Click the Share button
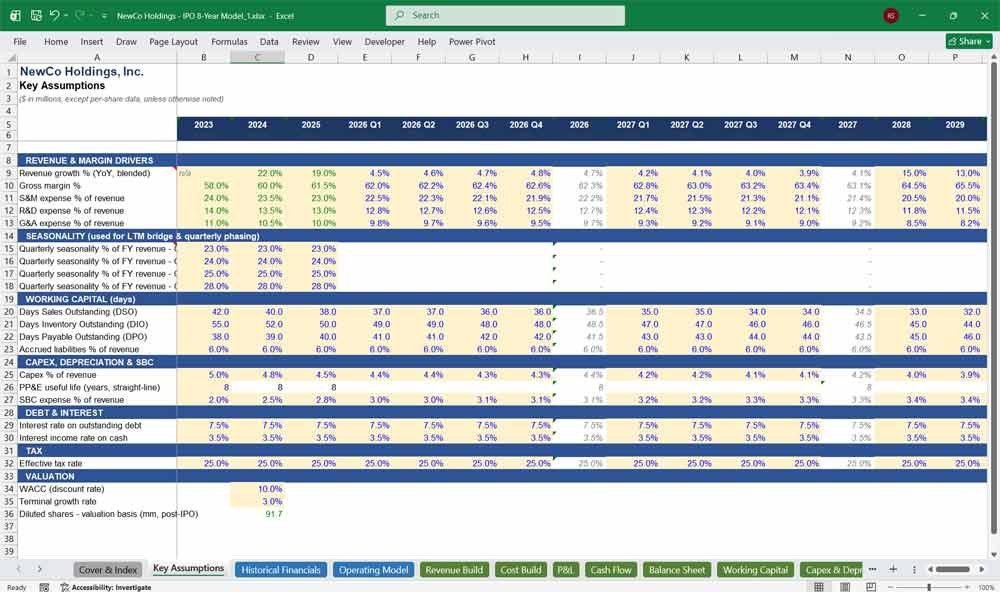The image size is (1000, 592). point(969,41)
